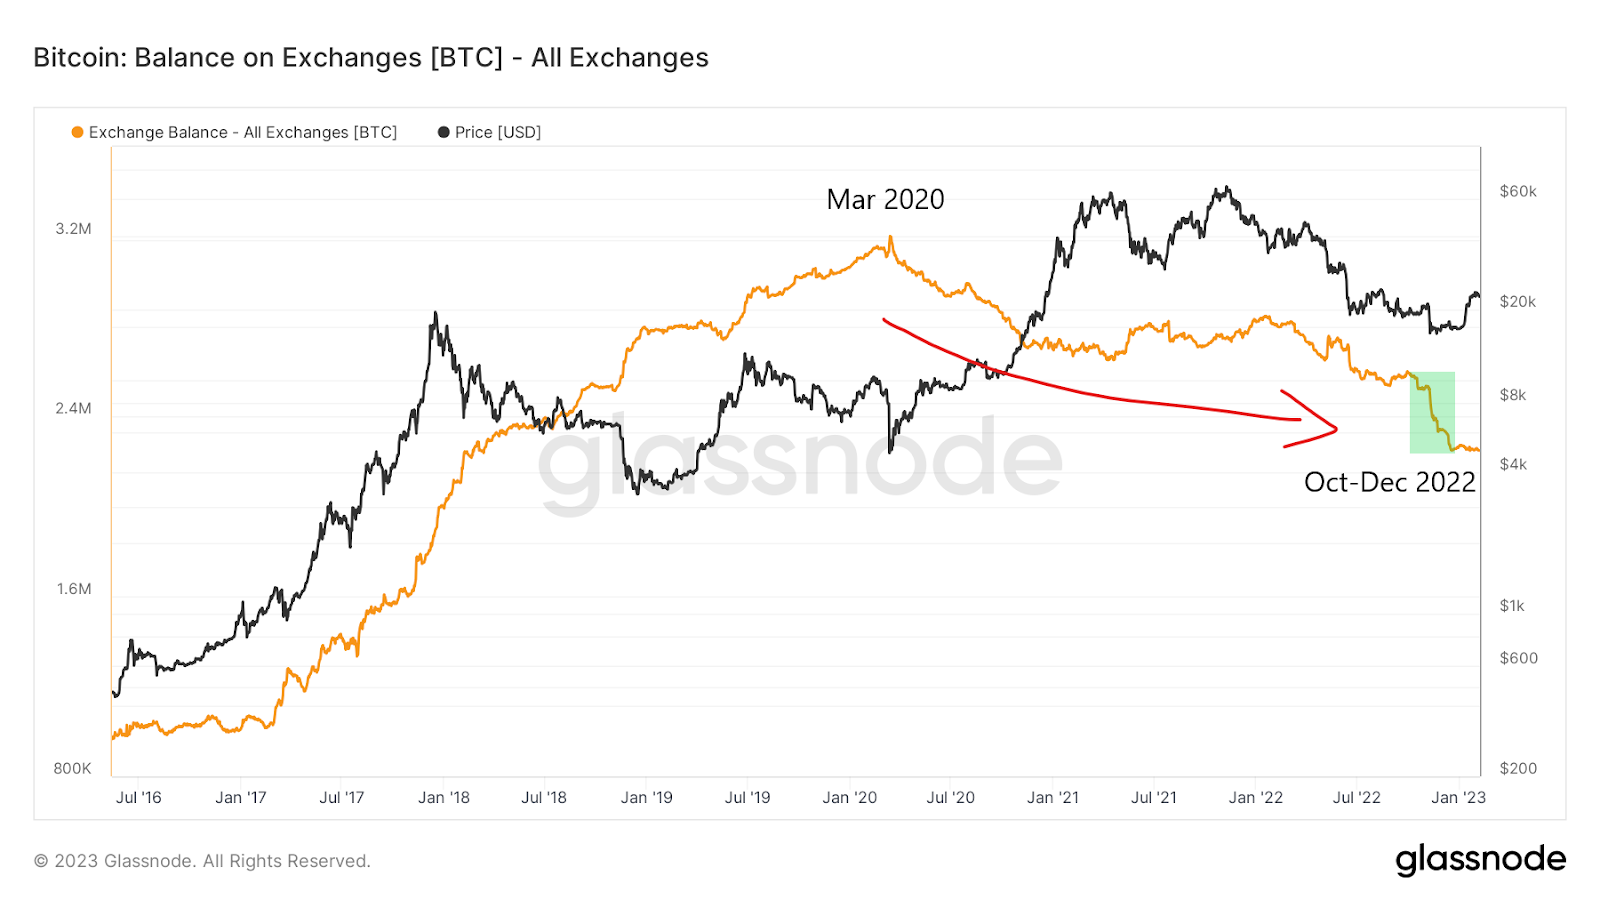Image resolution: width=1600 pixels, height=900 pixels.
Task: Click the $20k right axis label
Action: 1518,302
